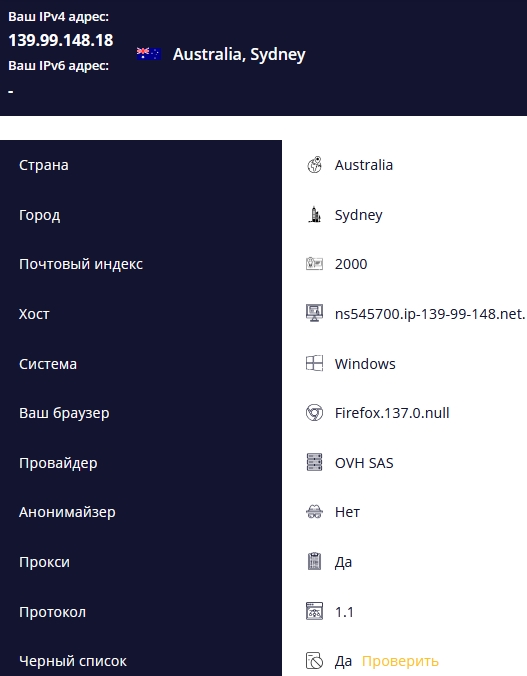Image resolution: width=527 pixels, height=676 pixels.
Task: Click the postal code icon beside 2000
Action: click(x=314, y=263)
